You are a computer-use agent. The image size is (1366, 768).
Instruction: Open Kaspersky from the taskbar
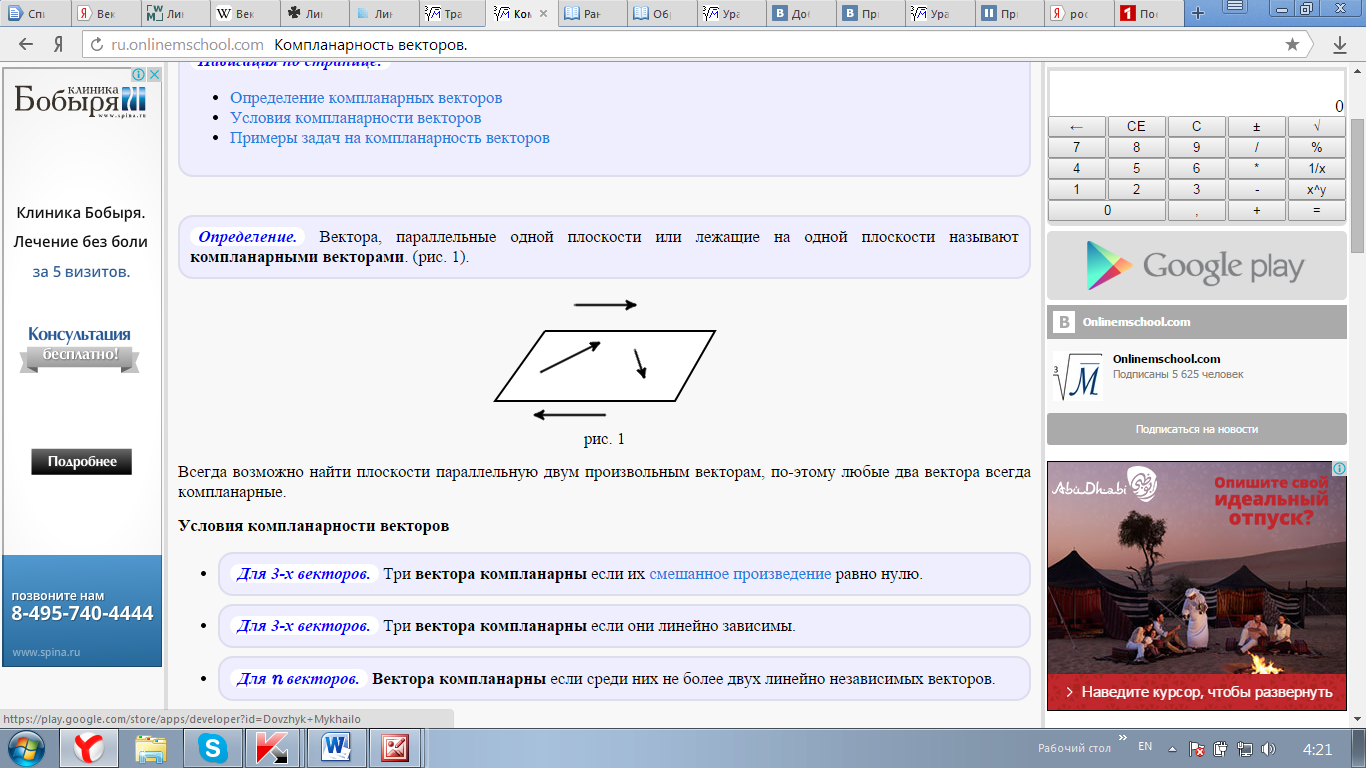[273, 748]
